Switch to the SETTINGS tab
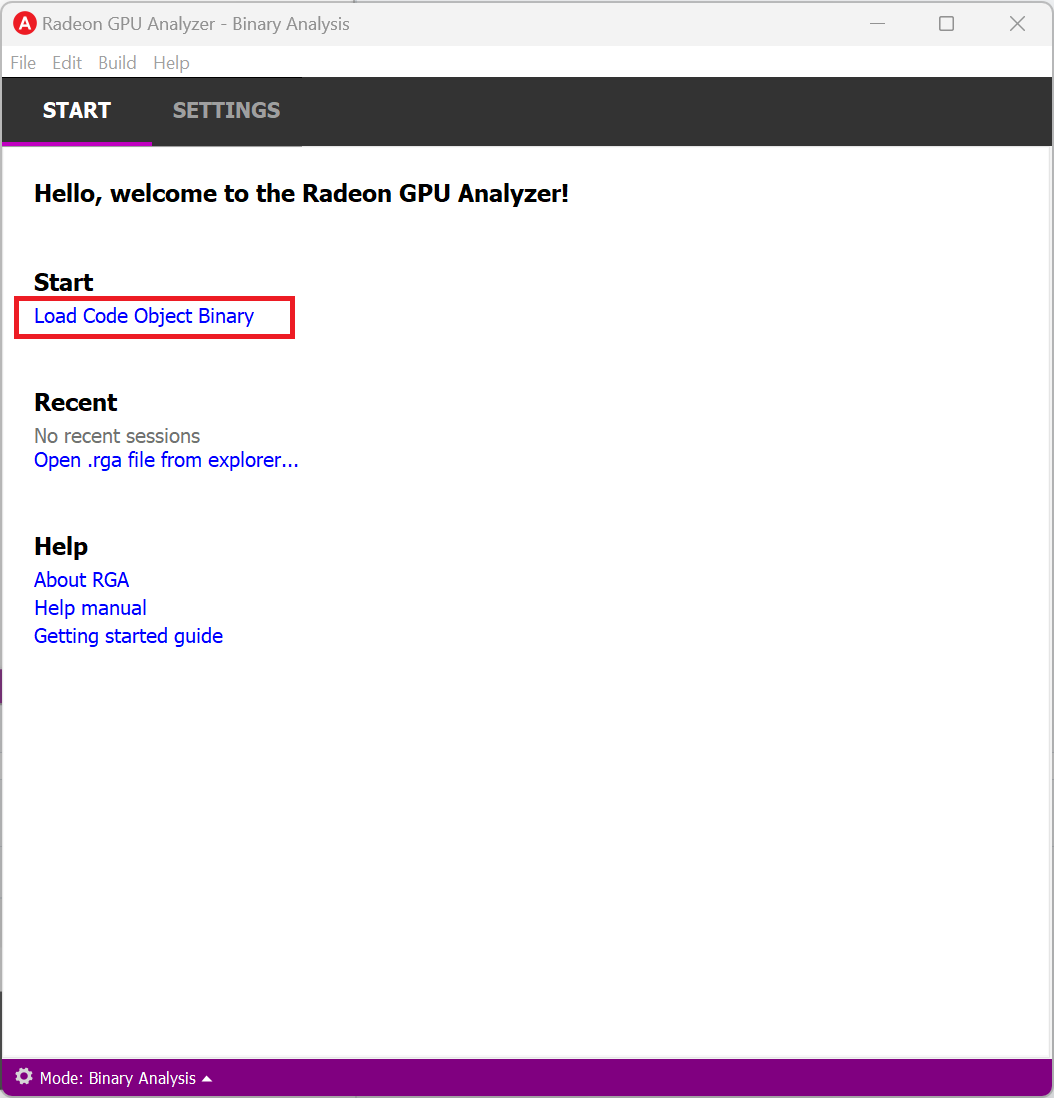This screenshot has height=1098, width=1054. point(226,111)
